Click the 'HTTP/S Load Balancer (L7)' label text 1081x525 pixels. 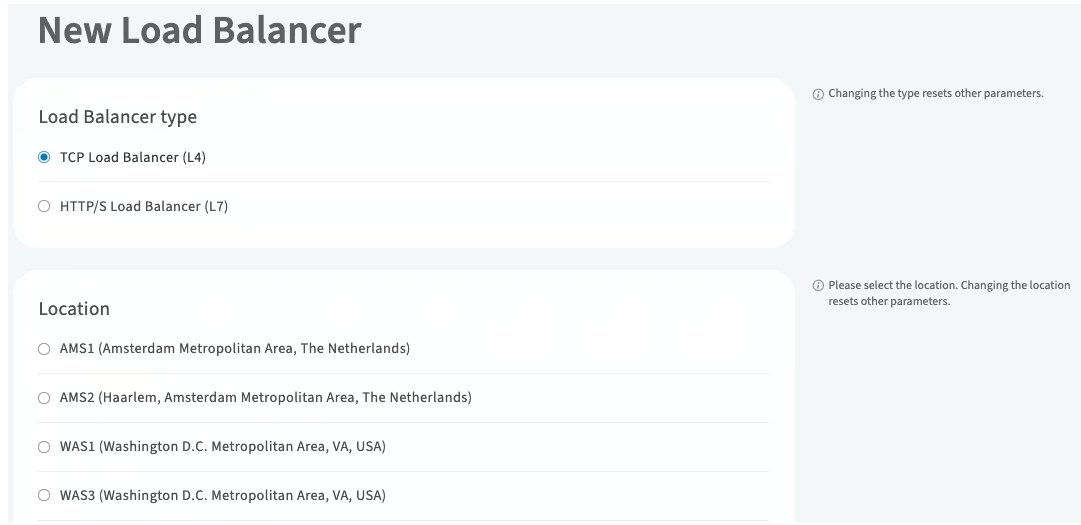pos(144,207)
